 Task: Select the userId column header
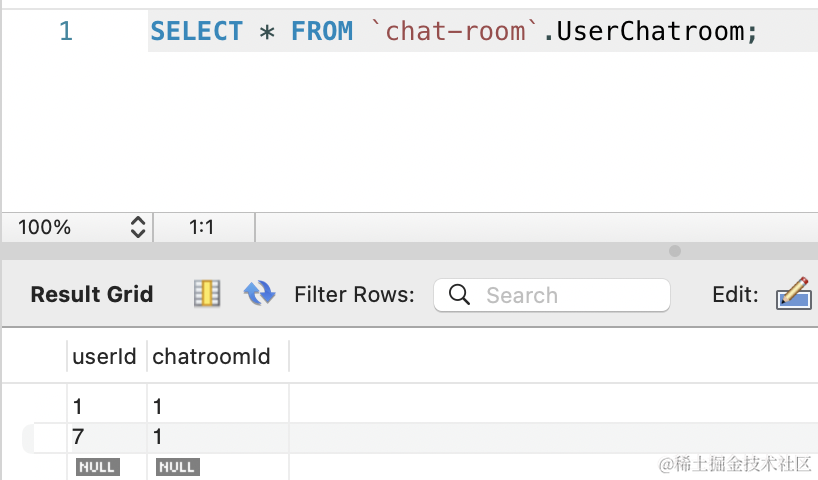104,356
